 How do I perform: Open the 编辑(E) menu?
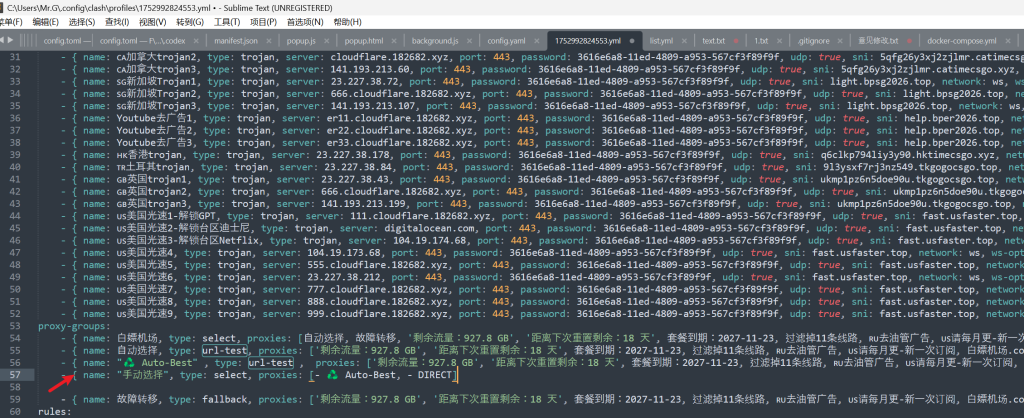45,21
